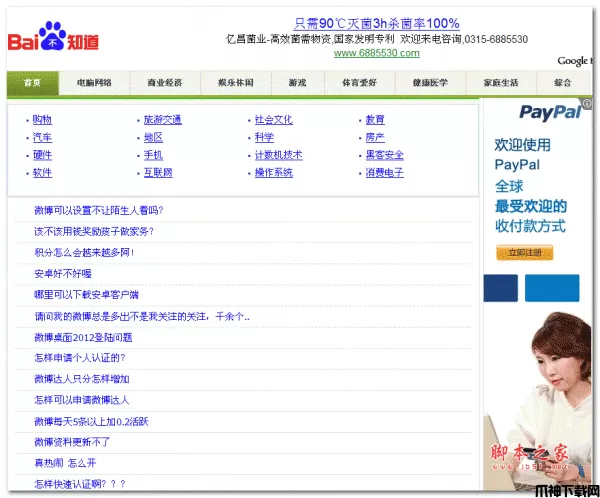Open the 互联网 category link
This screenshot has width=600, height=498.
(x=158, y=173)
